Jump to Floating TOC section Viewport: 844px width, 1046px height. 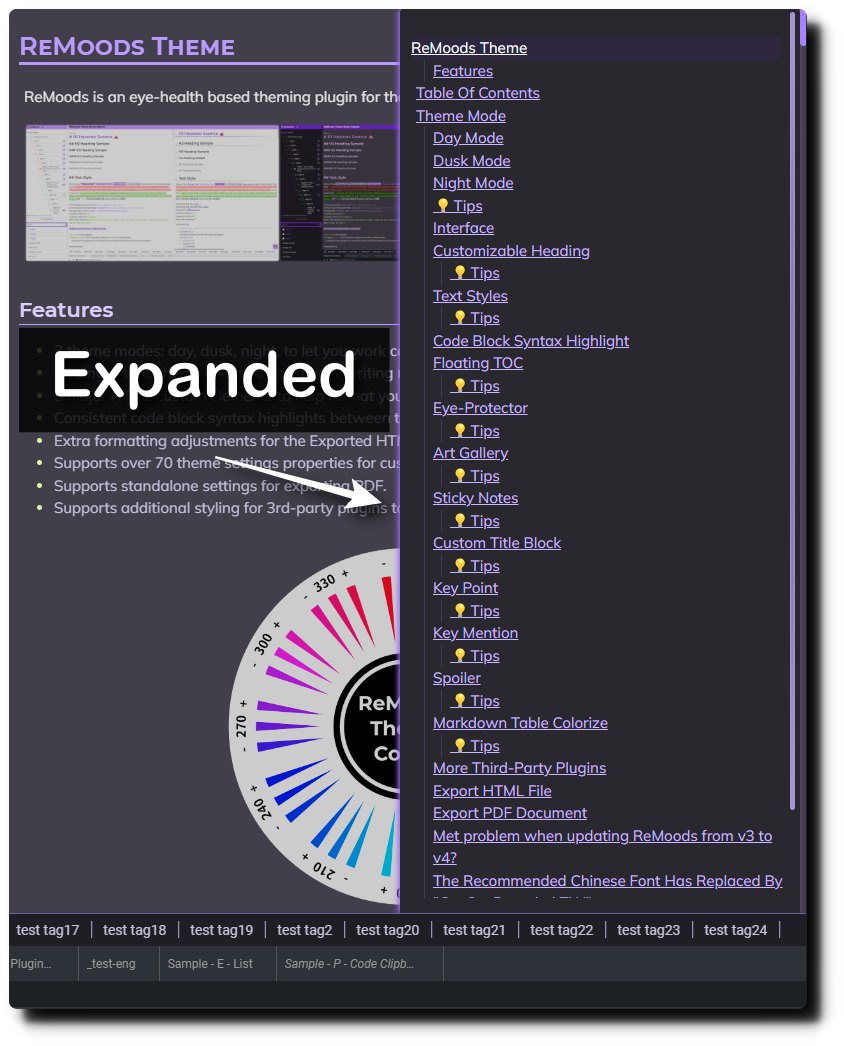pyautogui.click(x=478, y=363)
